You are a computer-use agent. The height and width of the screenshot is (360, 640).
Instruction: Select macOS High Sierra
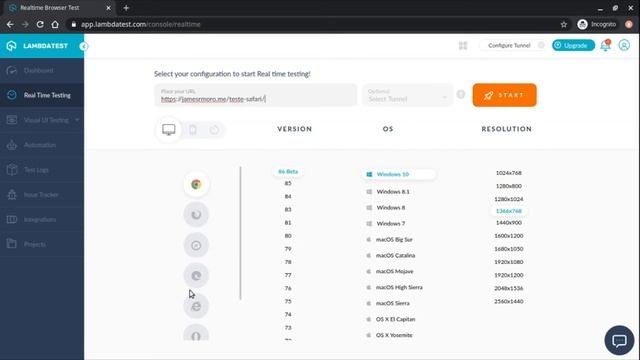click(395, 287)
